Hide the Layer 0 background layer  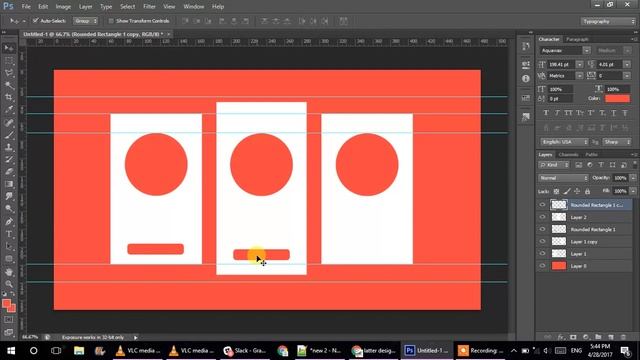point(542,266)
